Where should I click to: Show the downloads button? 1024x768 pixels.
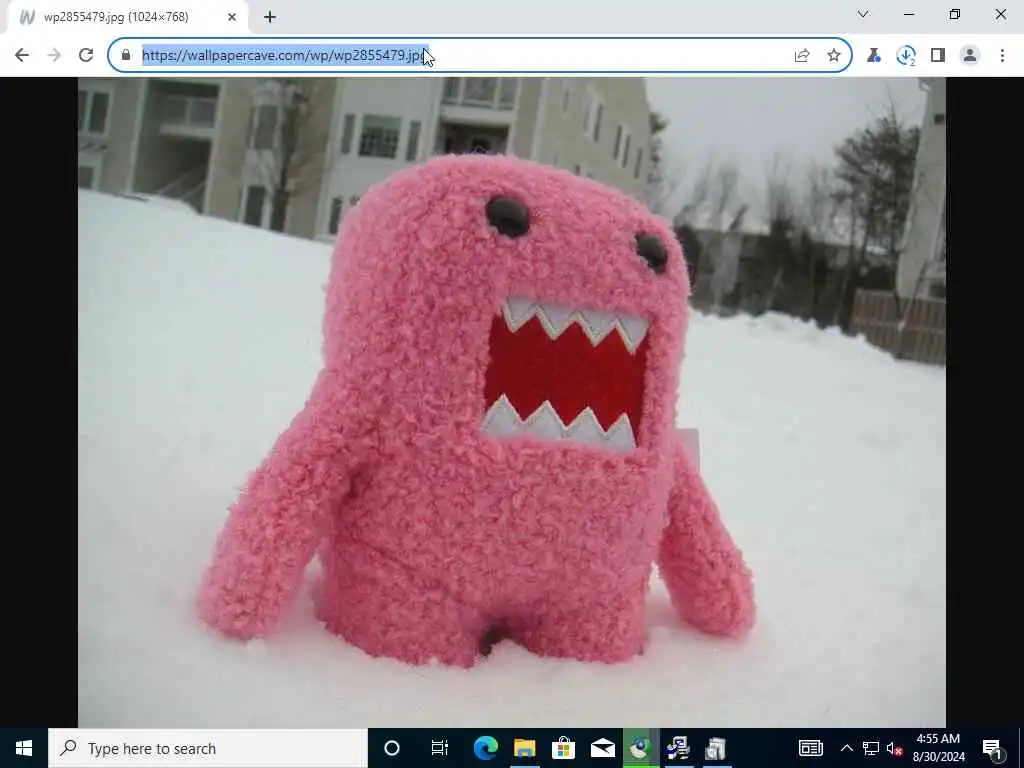906,56
